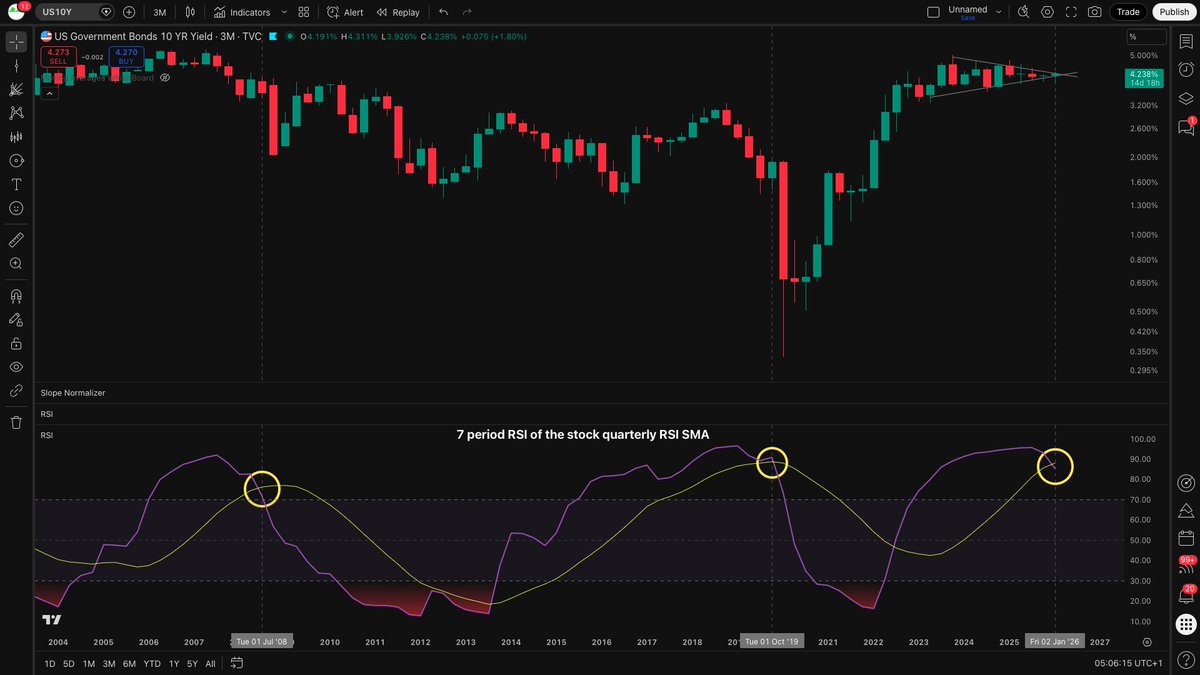The image size is (1200, 675).
Task: Toggle magnet mode for drawings
Action: coord(16,296)
